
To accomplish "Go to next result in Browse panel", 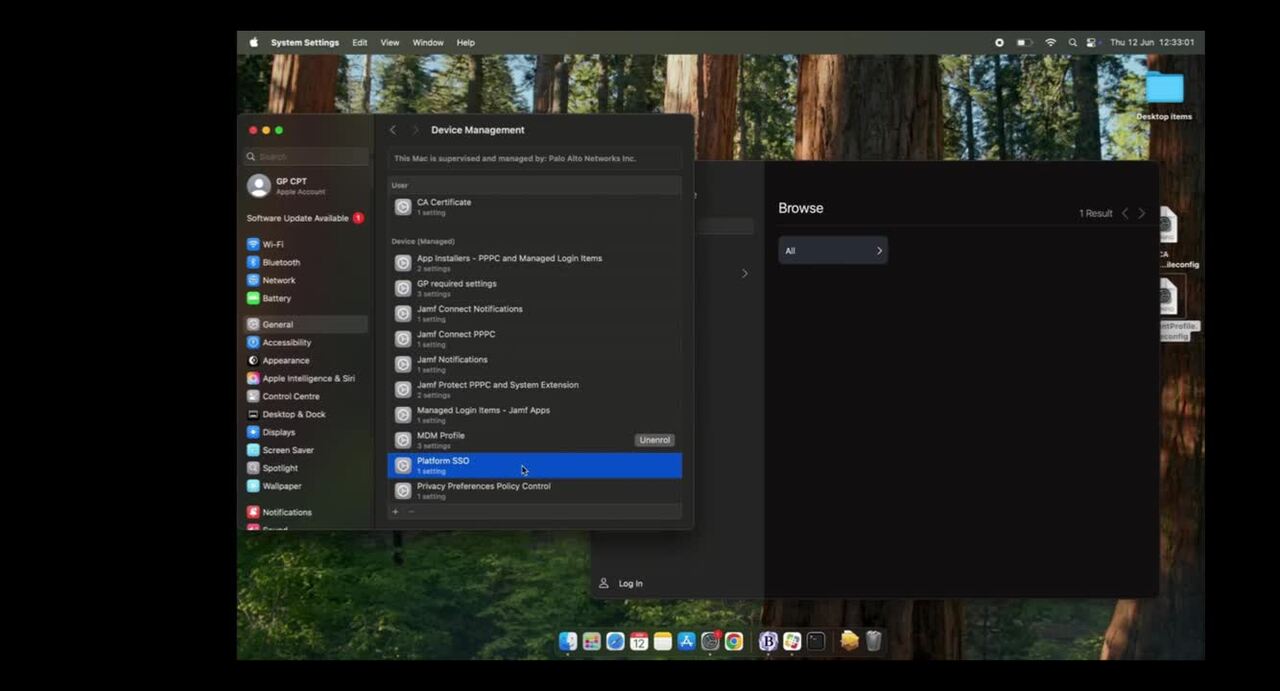I will point(1142,213).
